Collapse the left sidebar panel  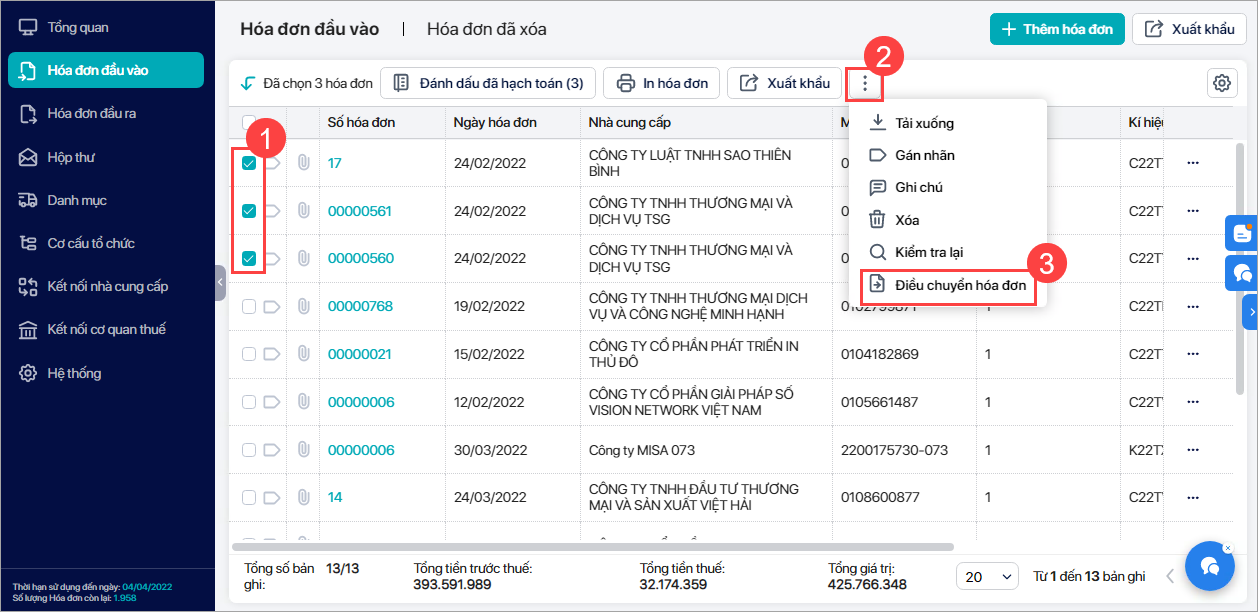[x=220, y=283]
